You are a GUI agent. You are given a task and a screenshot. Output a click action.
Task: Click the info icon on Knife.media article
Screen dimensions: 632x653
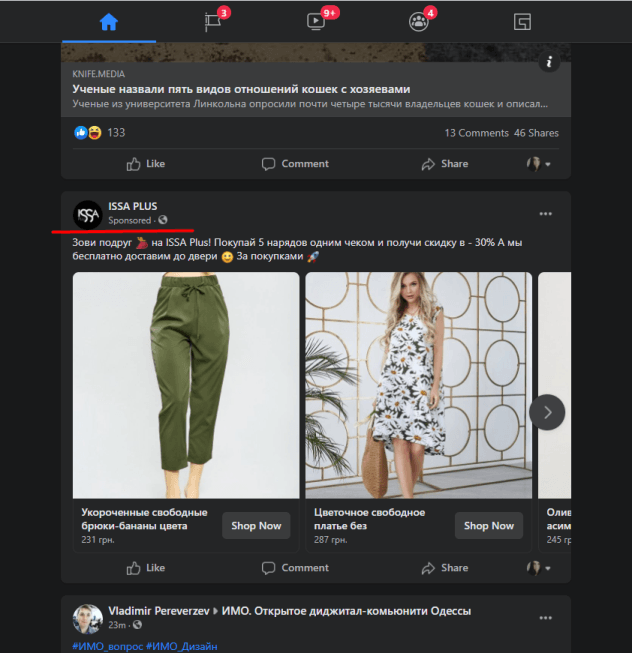[548, 63]
